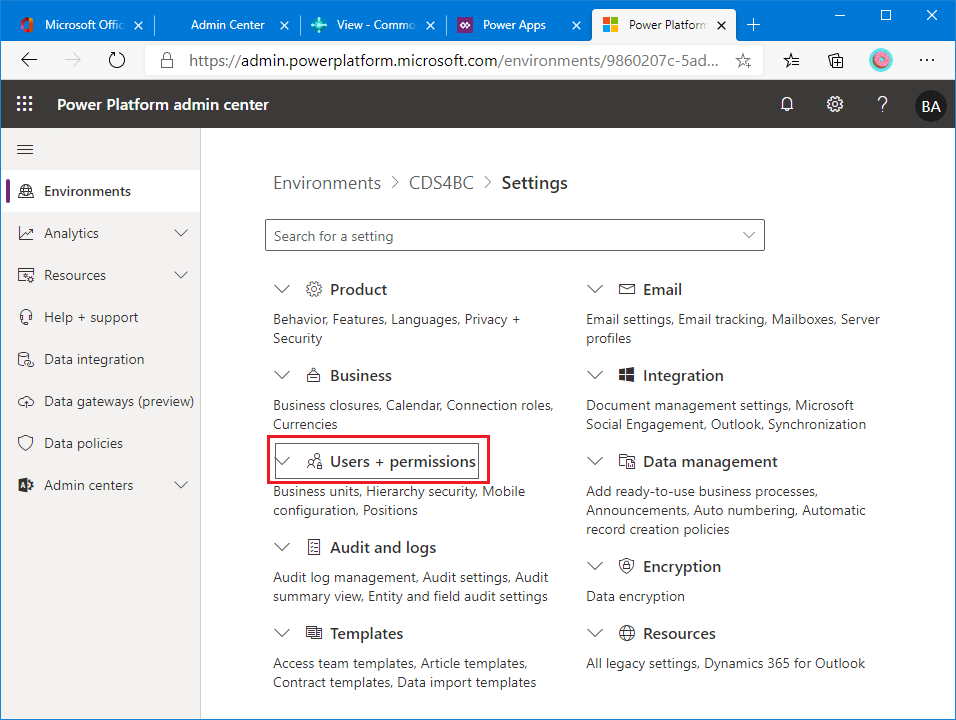Expand the sidebar Resources chevron
This screenshot has width=956, height=720.
[x=180, y=275]
